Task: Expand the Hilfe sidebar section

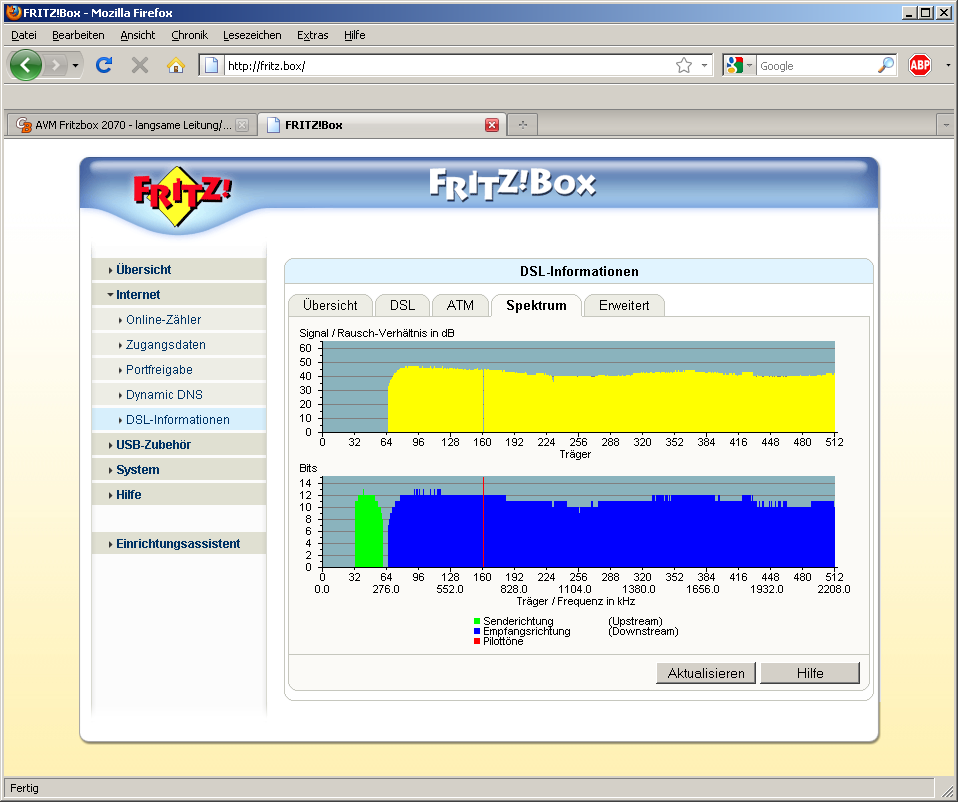Action: click(x=178, y=495)
